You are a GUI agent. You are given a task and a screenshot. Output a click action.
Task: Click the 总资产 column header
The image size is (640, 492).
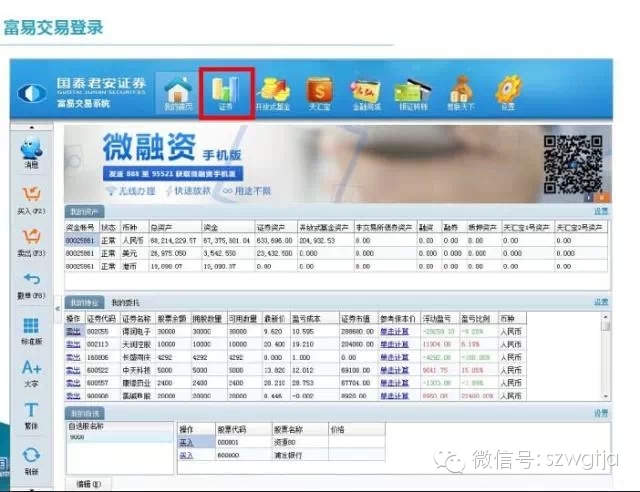(x=175, y=227)
